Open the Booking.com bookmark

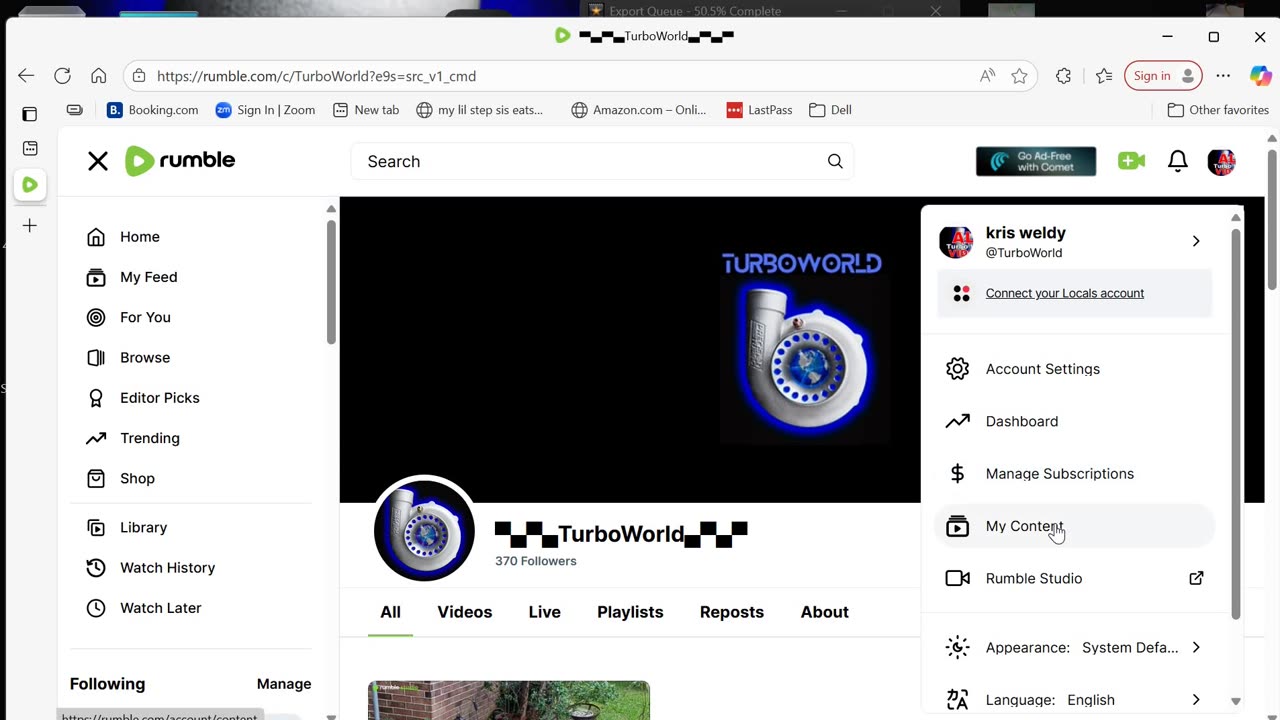point(153,110)
